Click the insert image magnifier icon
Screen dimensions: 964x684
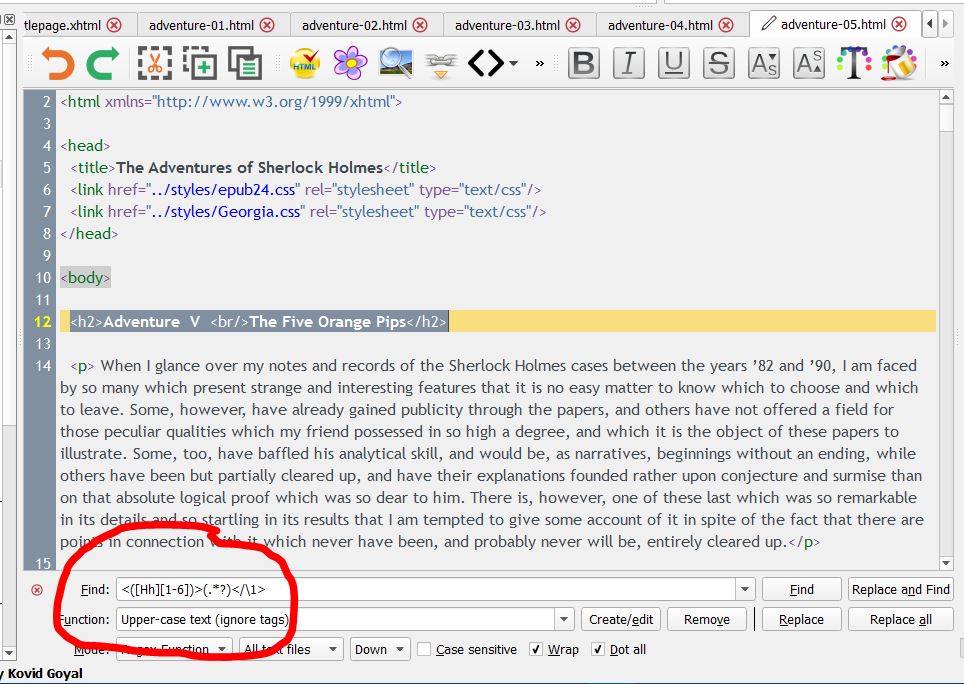396,63
